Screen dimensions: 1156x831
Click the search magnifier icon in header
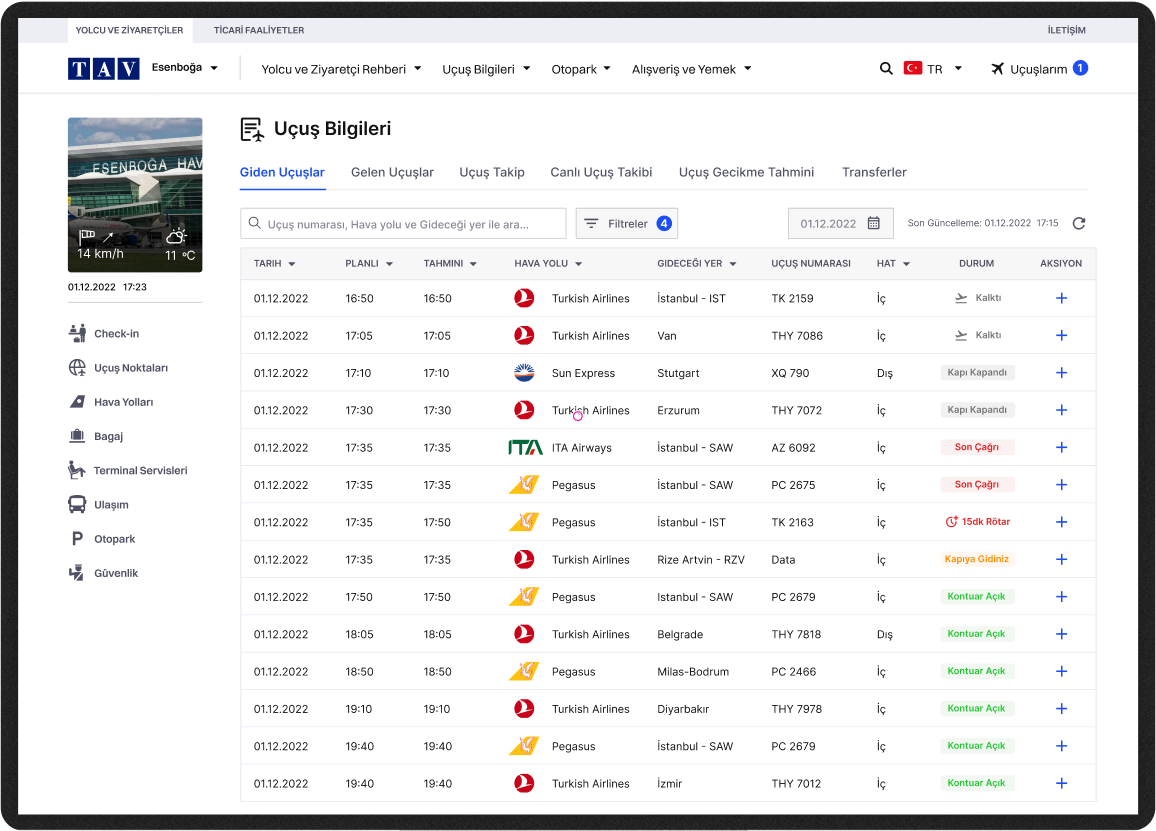pos(886,69)
